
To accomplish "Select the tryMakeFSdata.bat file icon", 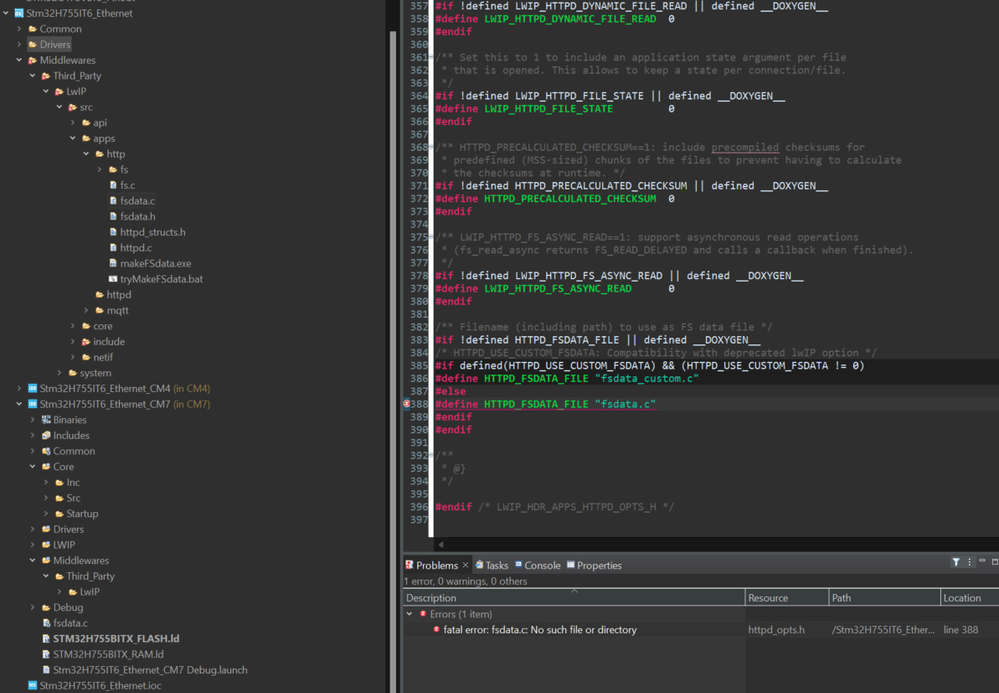I will [x=112, y=279].
